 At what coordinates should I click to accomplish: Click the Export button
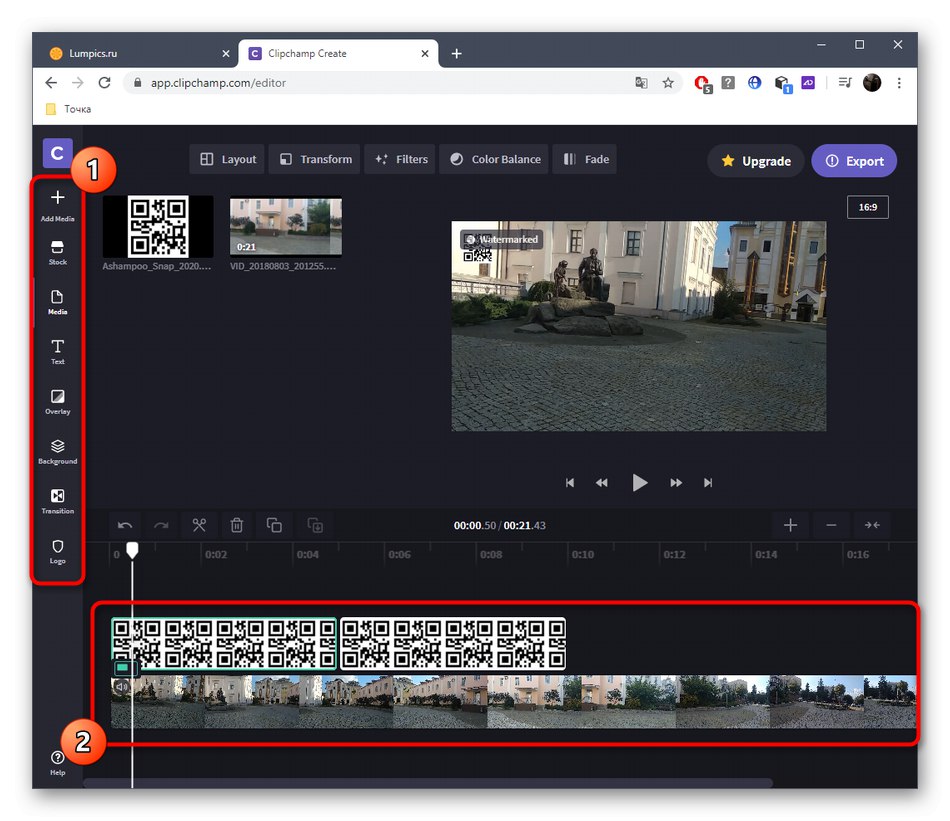[854, 161]
